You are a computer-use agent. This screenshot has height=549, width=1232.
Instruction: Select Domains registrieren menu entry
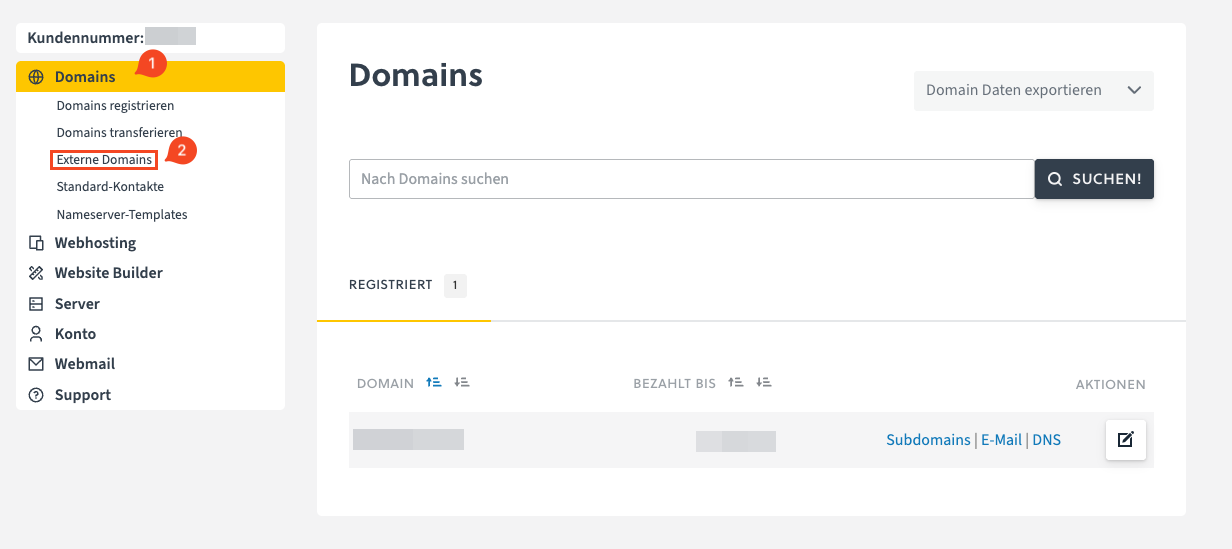(x=115, y=106)
